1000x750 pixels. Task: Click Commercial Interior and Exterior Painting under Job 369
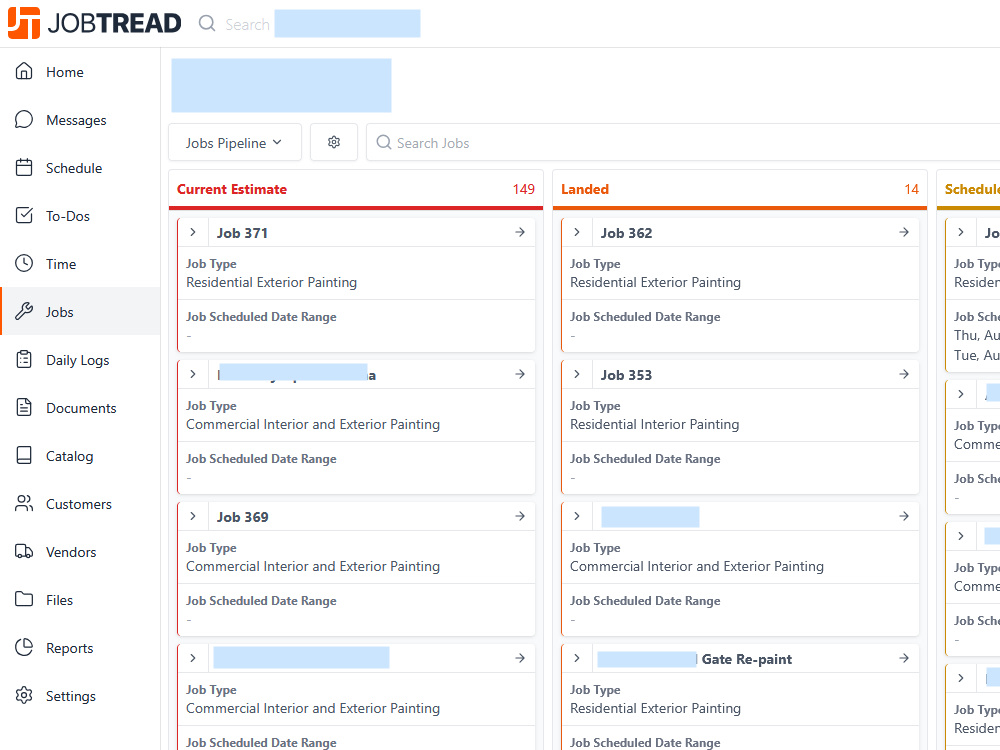[313, 566]
